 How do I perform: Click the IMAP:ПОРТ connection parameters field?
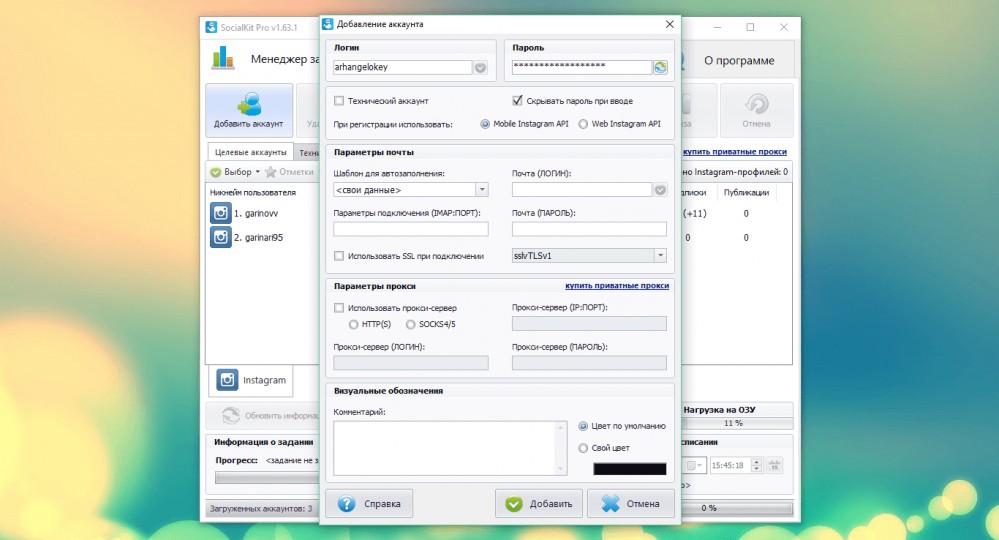coord(411,229)
